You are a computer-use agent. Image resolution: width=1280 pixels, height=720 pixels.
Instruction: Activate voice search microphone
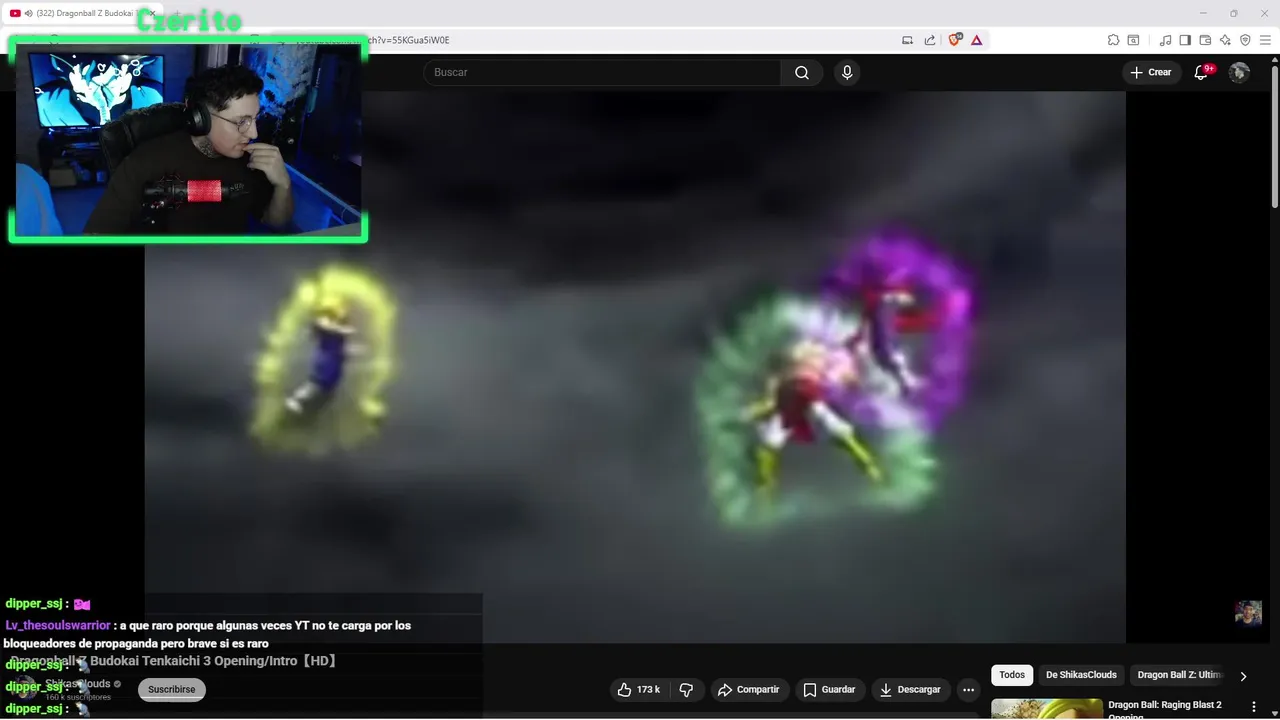click(847, 72)
